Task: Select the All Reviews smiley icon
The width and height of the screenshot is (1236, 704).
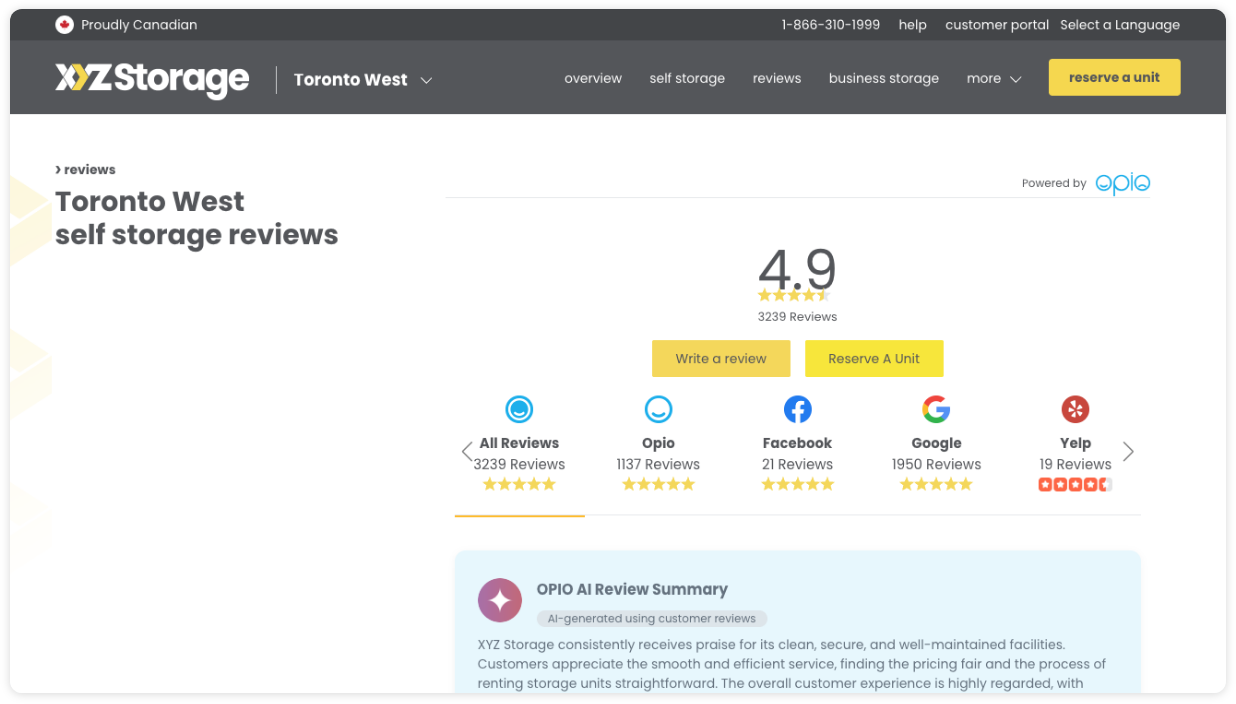Action: [x=519, y=409]
